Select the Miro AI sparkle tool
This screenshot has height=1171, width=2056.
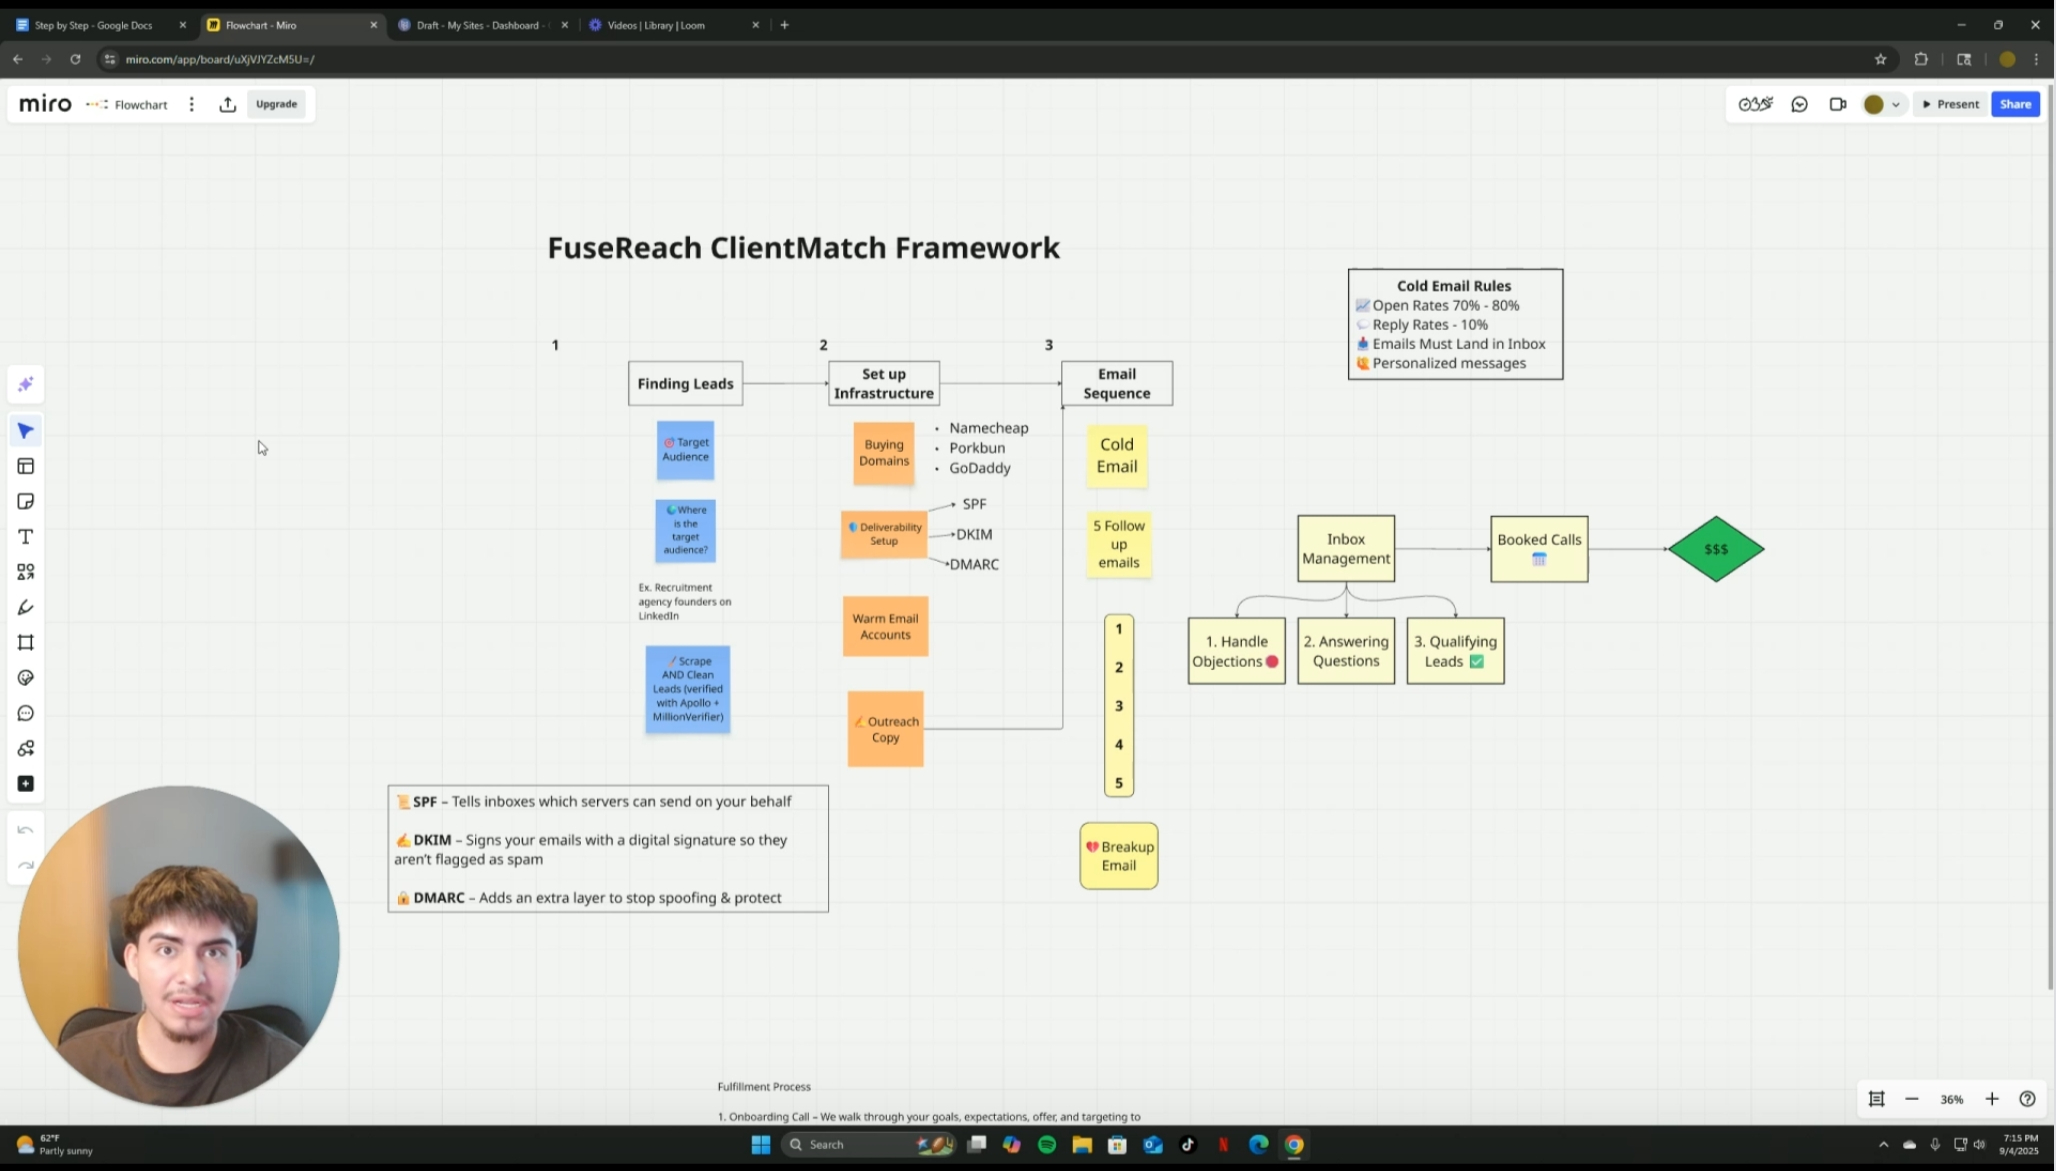click(x=26, y=385)
